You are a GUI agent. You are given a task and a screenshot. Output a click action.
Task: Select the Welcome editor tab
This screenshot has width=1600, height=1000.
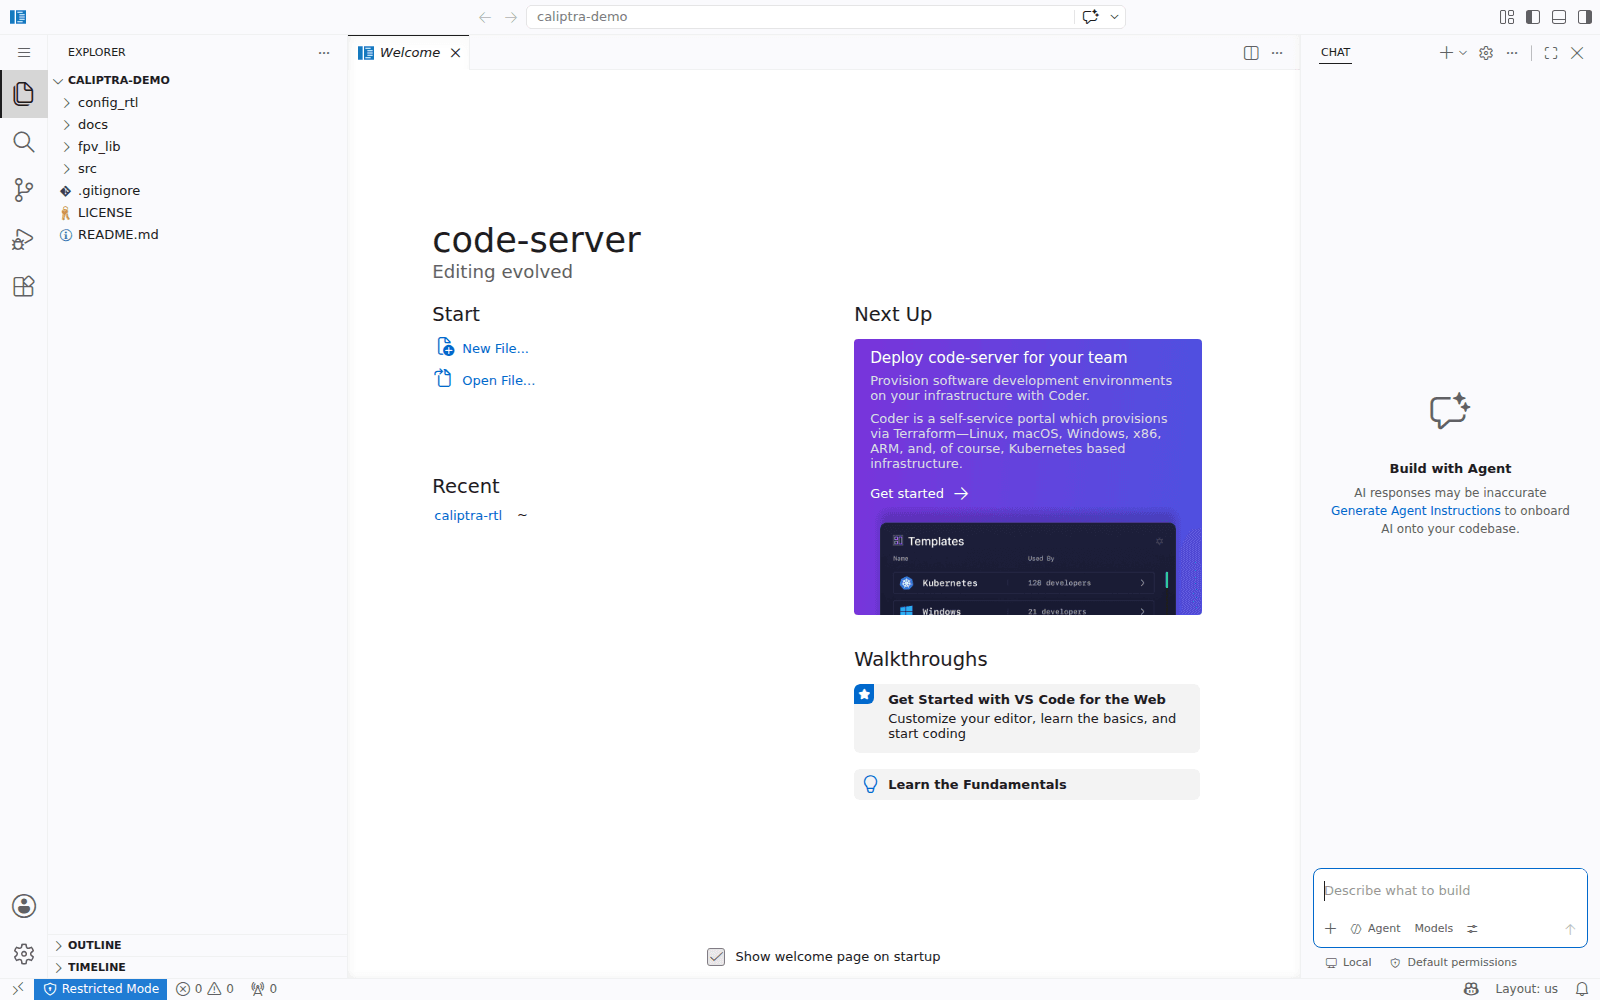409,53
